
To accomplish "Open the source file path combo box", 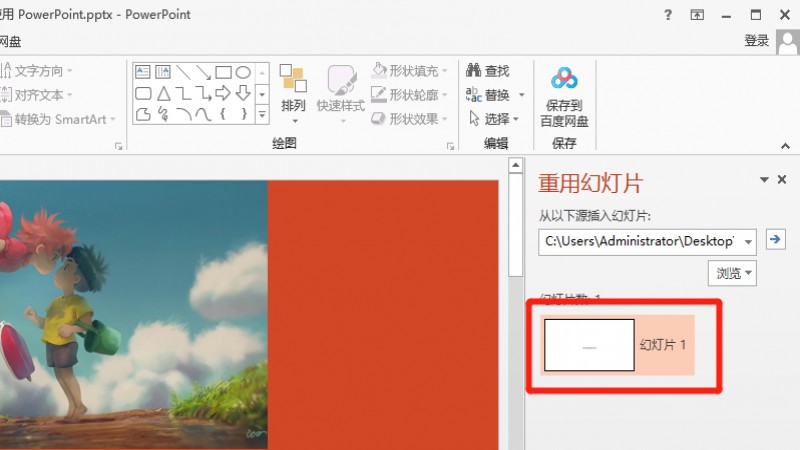I will click(647, 241).
